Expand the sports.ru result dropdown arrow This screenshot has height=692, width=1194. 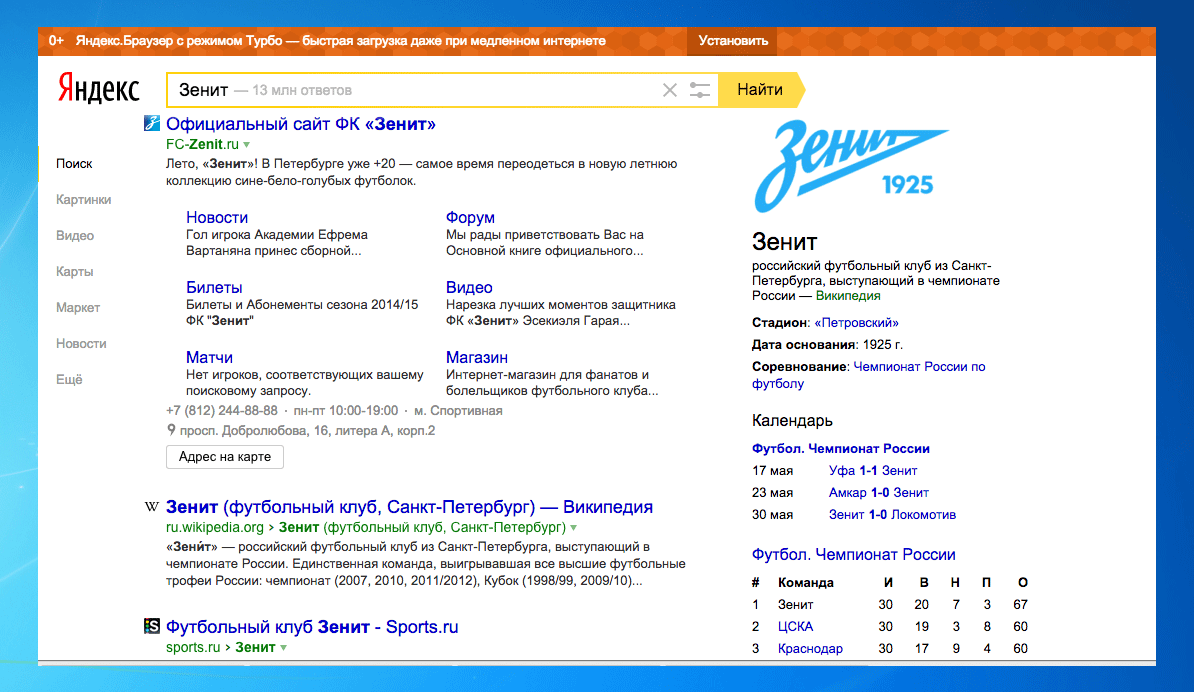[x=283, y=648]
